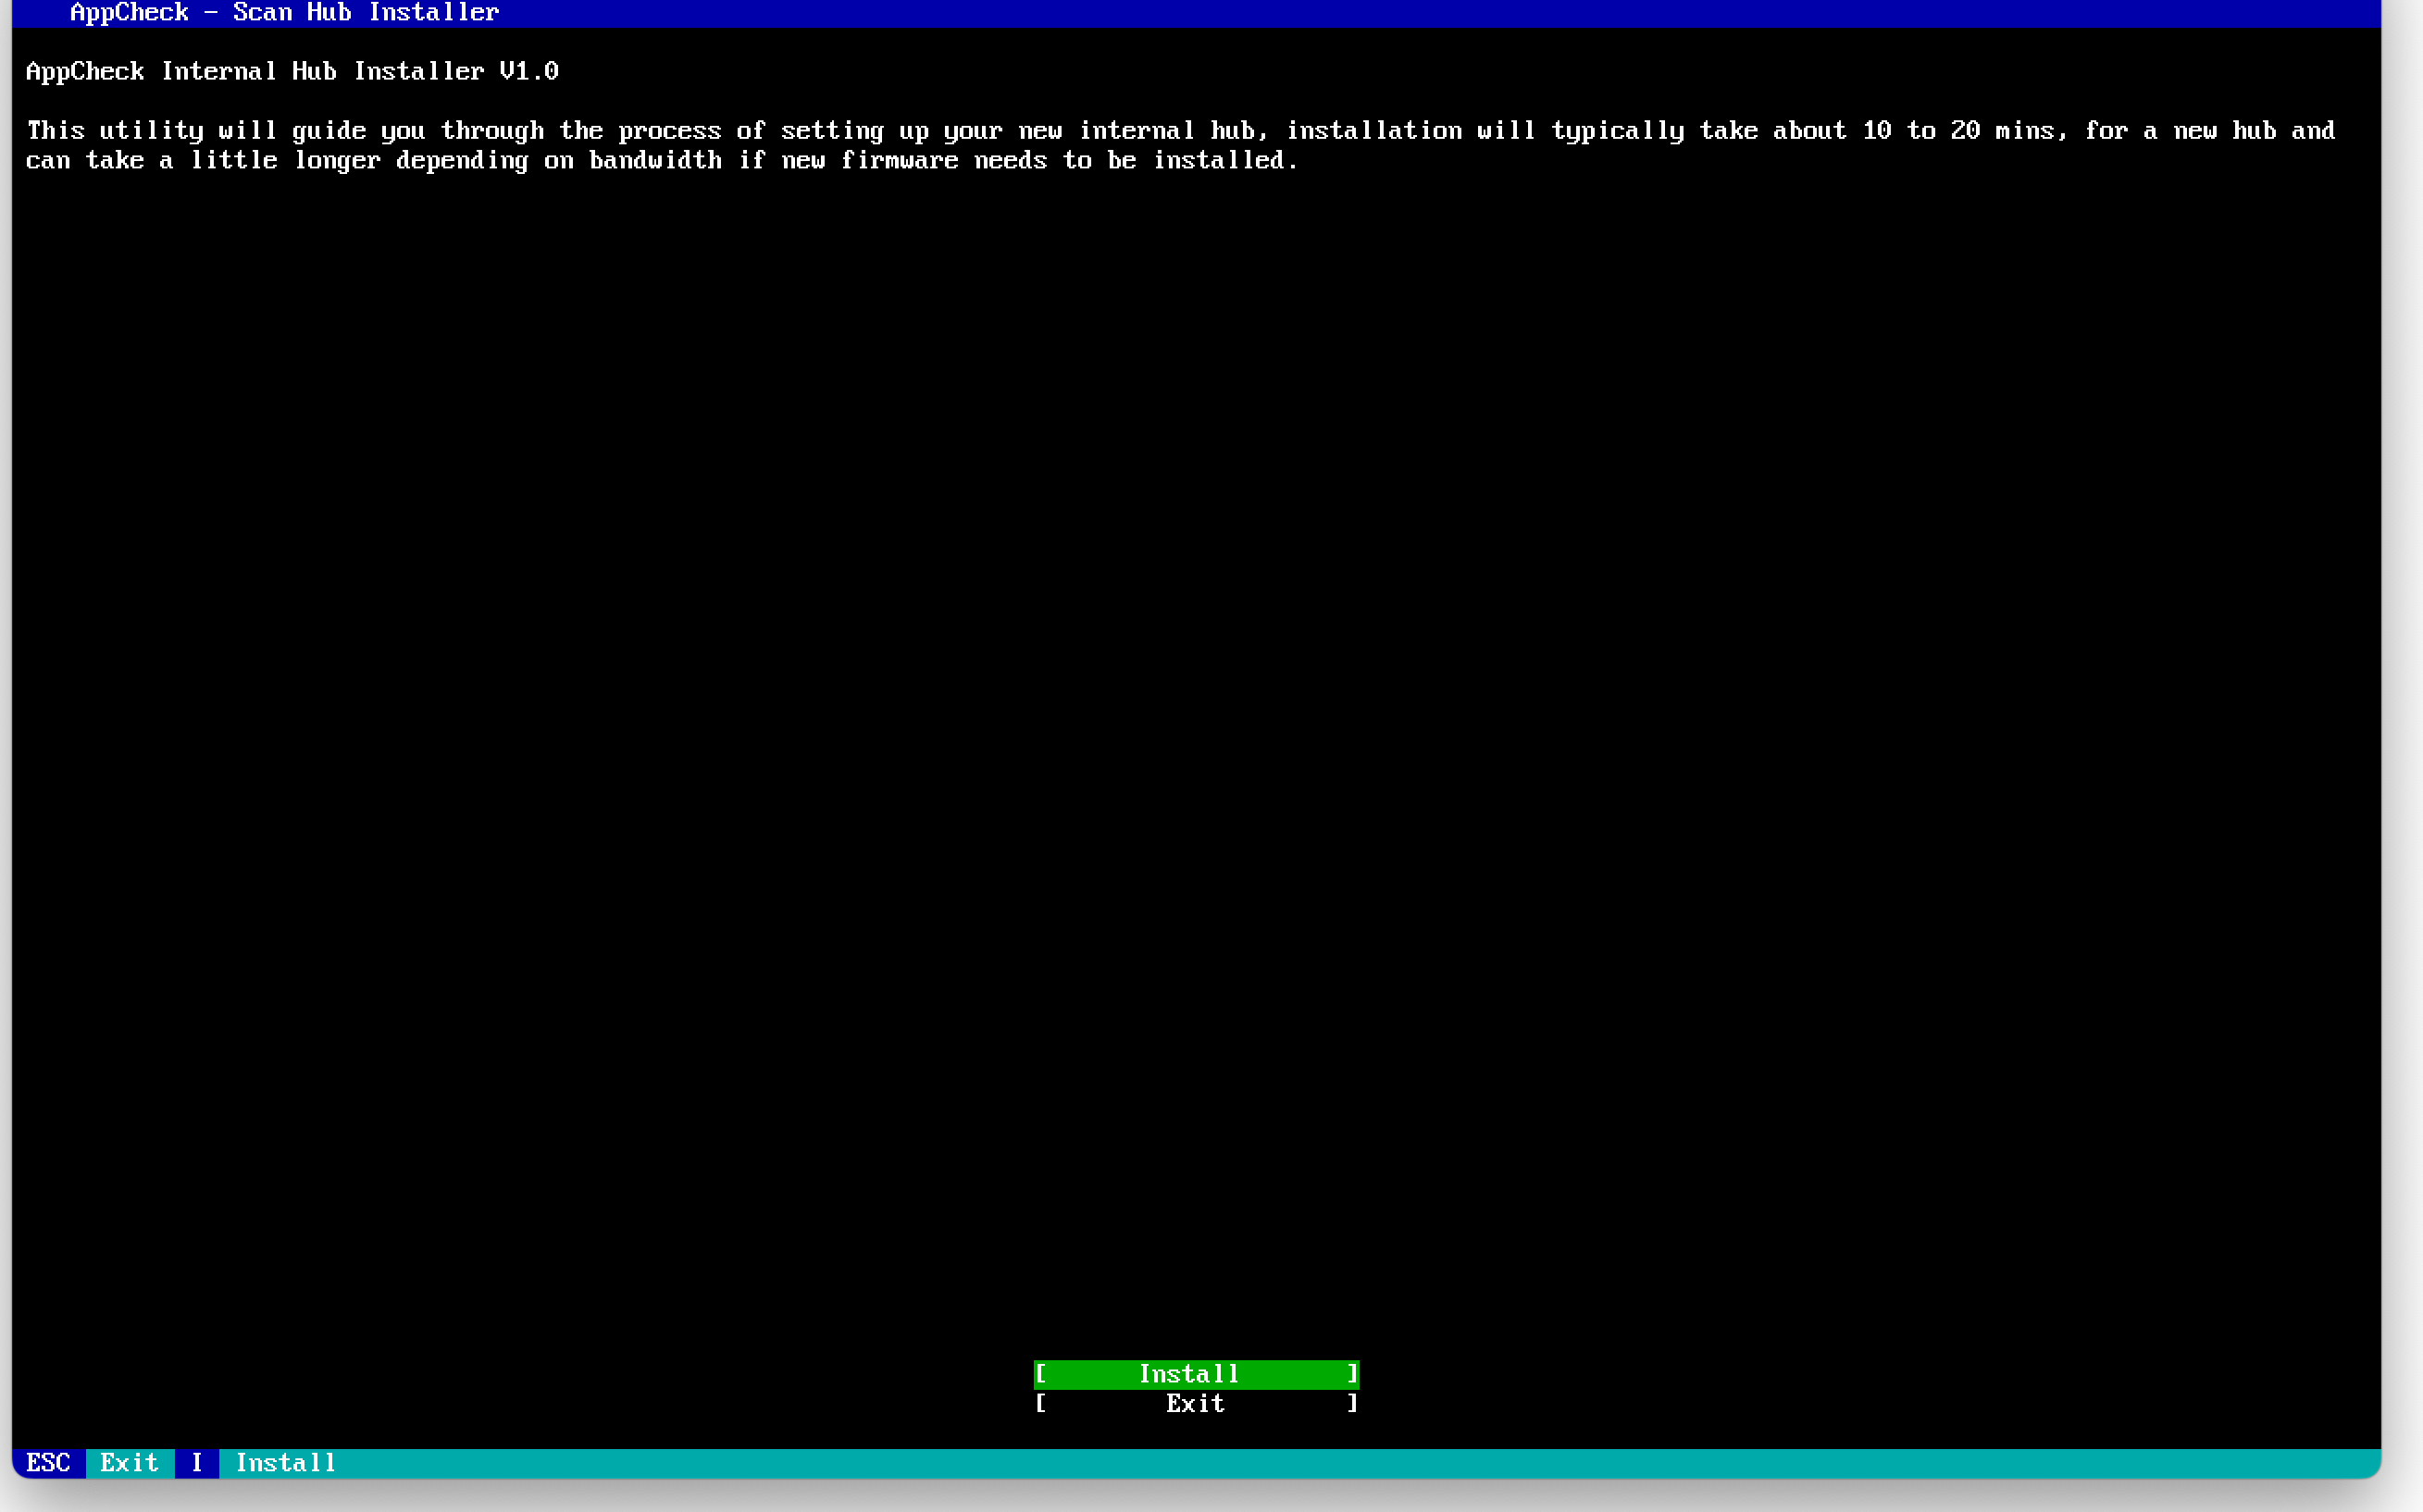Choose the Exit button below Install
This screenshot has height=1512, width=2423.
1196,1404
